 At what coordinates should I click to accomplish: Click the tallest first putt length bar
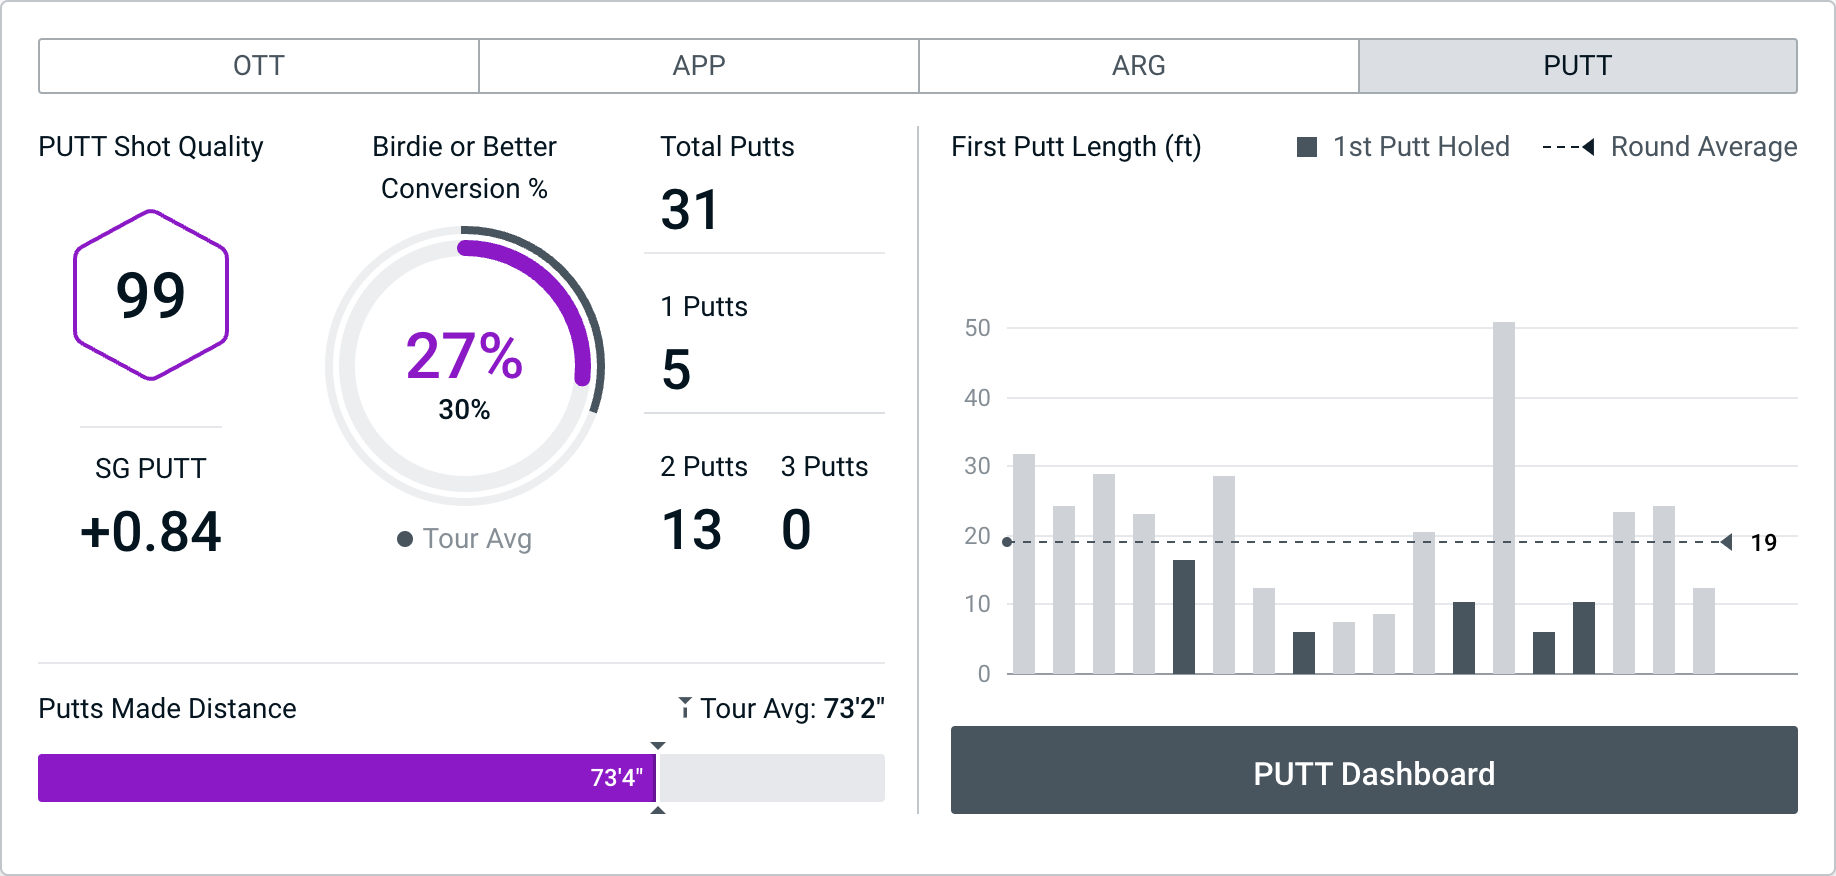click(x=1503, y=498)
